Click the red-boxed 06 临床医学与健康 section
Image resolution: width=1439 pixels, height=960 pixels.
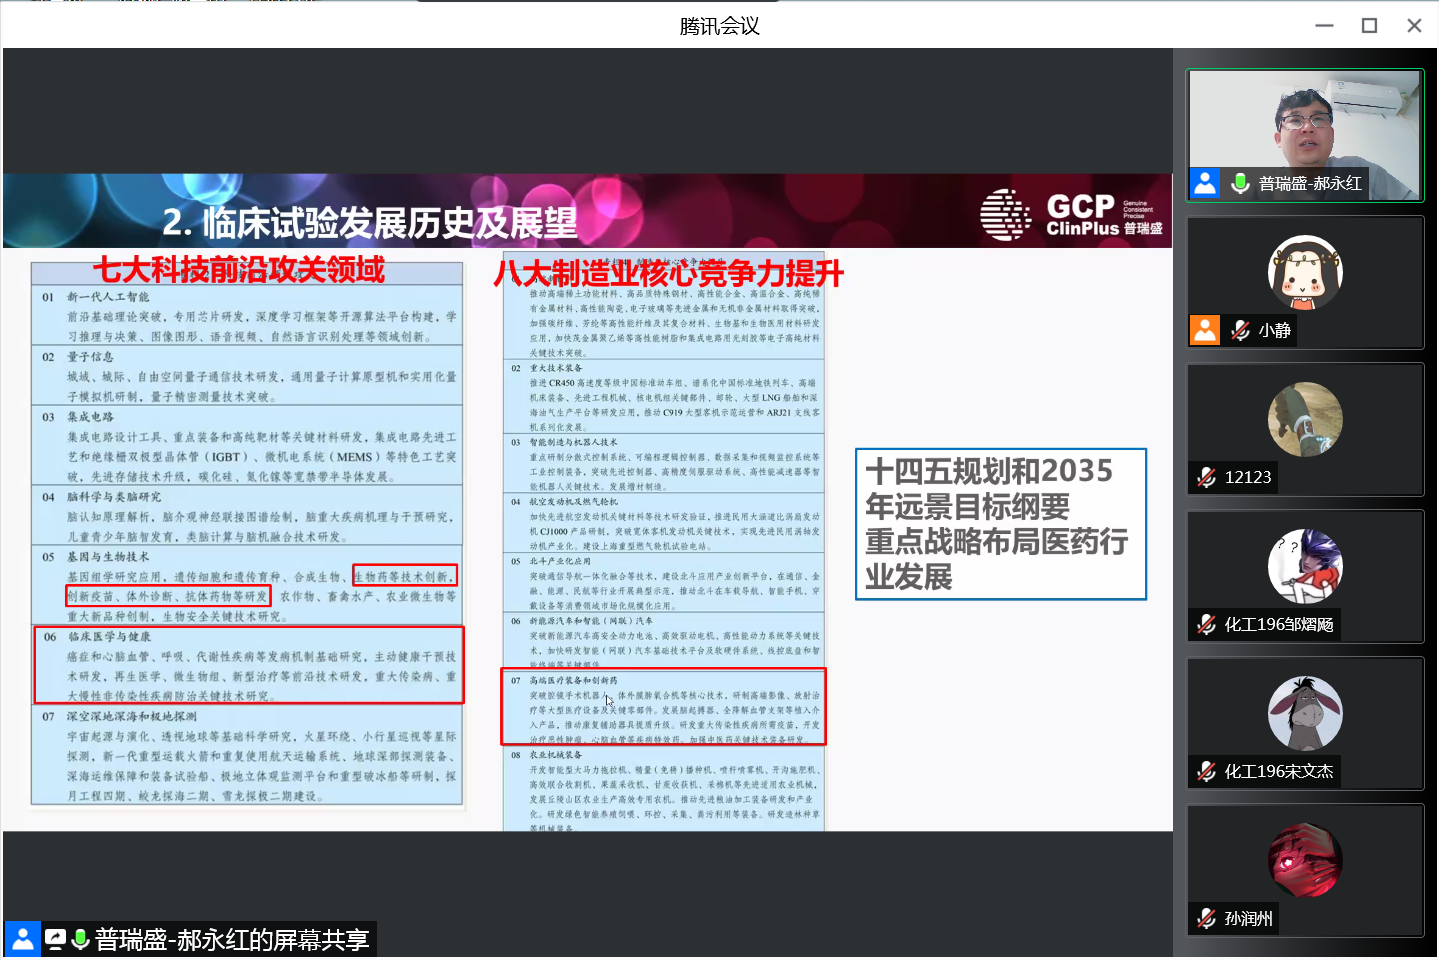point(249,665)
